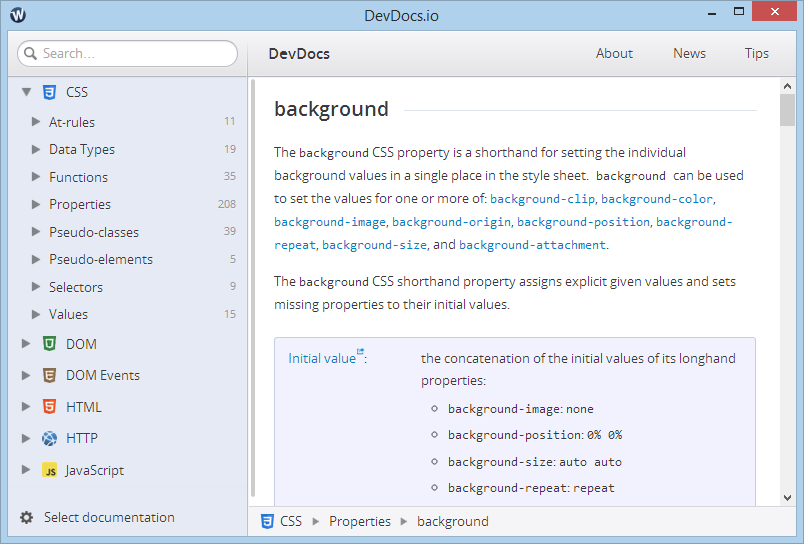Image resolution: width=804 pixels, height=544 pixels.
Task: Open the News page
Action: point(689,53)
